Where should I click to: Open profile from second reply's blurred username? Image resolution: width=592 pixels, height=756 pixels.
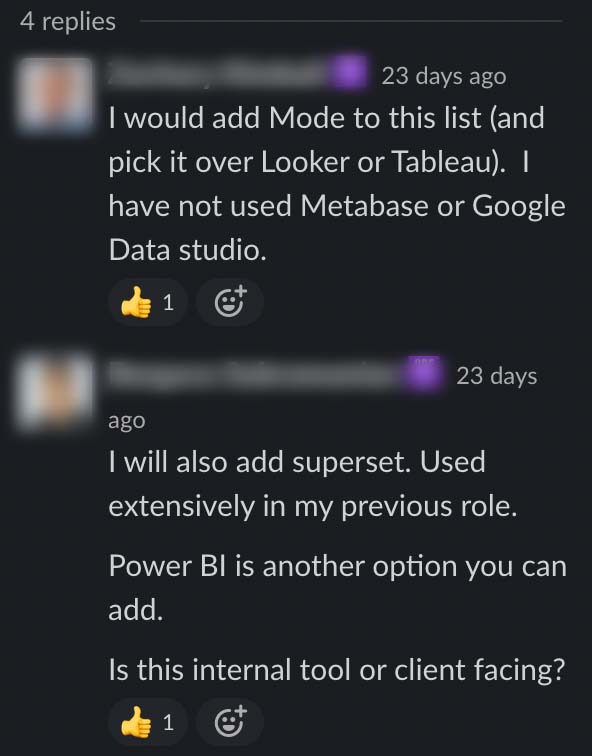256,374
